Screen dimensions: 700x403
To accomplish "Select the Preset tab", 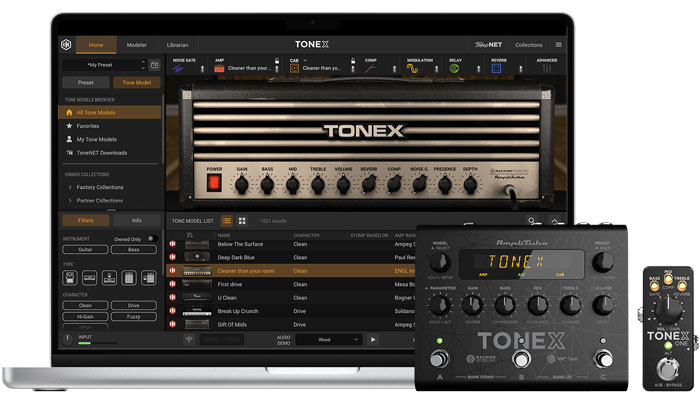I will [86, 83].
